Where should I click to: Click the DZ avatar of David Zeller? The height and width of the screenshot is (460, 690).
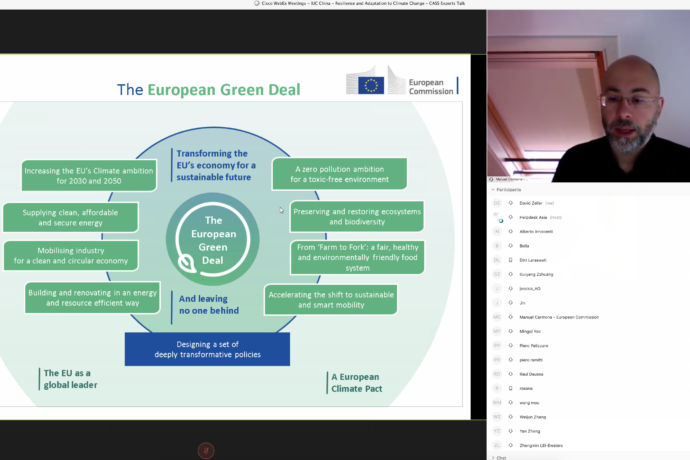click(497, 203)
